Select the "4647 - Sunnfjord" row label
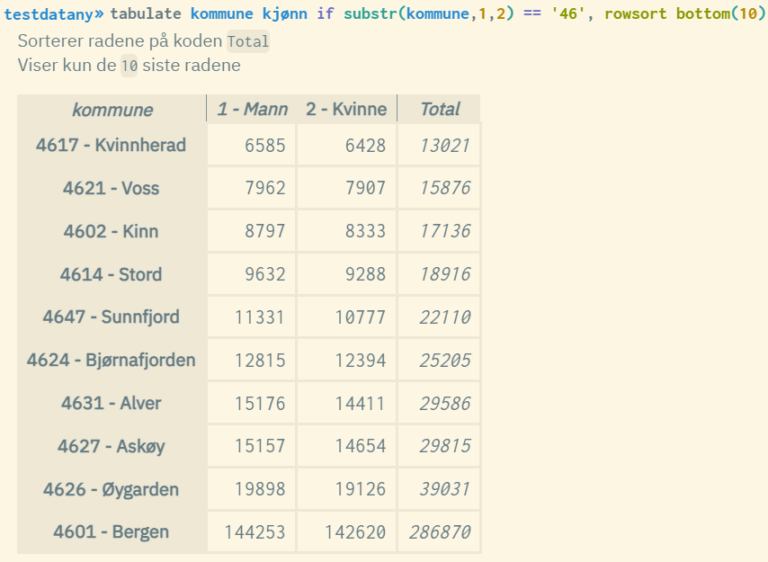The width and height of the screenshot is (768, 562). point(111,317)
